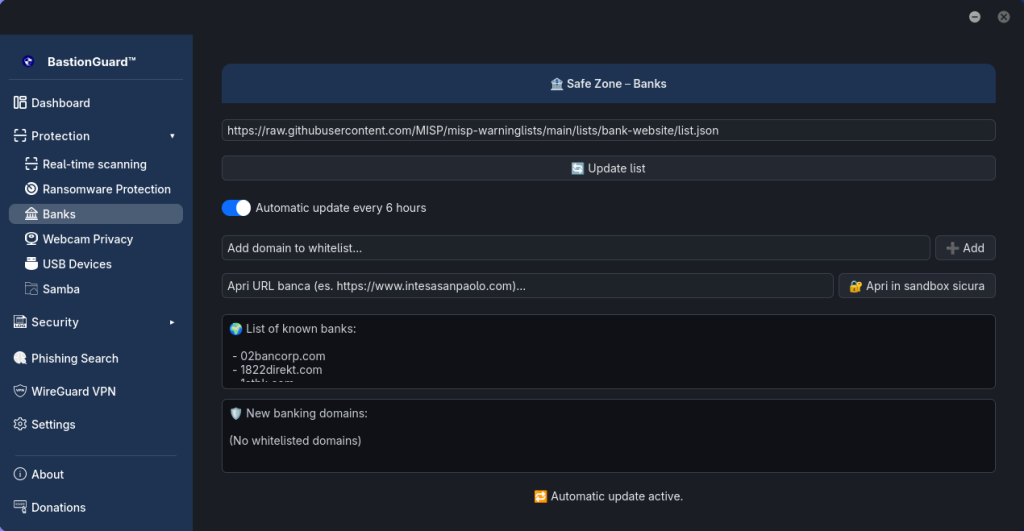Image resolution: width=1024 pixels, height=531 pixels.
Task: Click the Security icon in sidebar
Action: pos(20,322)
